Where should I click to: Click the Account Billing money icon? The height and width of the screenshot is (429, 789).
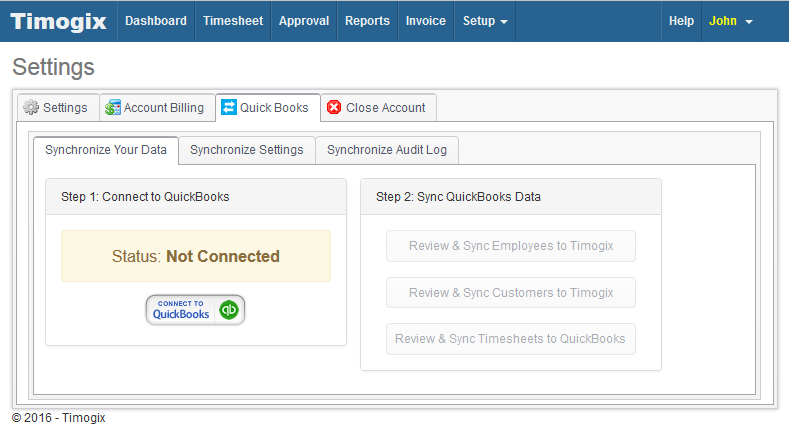[113, 107]
